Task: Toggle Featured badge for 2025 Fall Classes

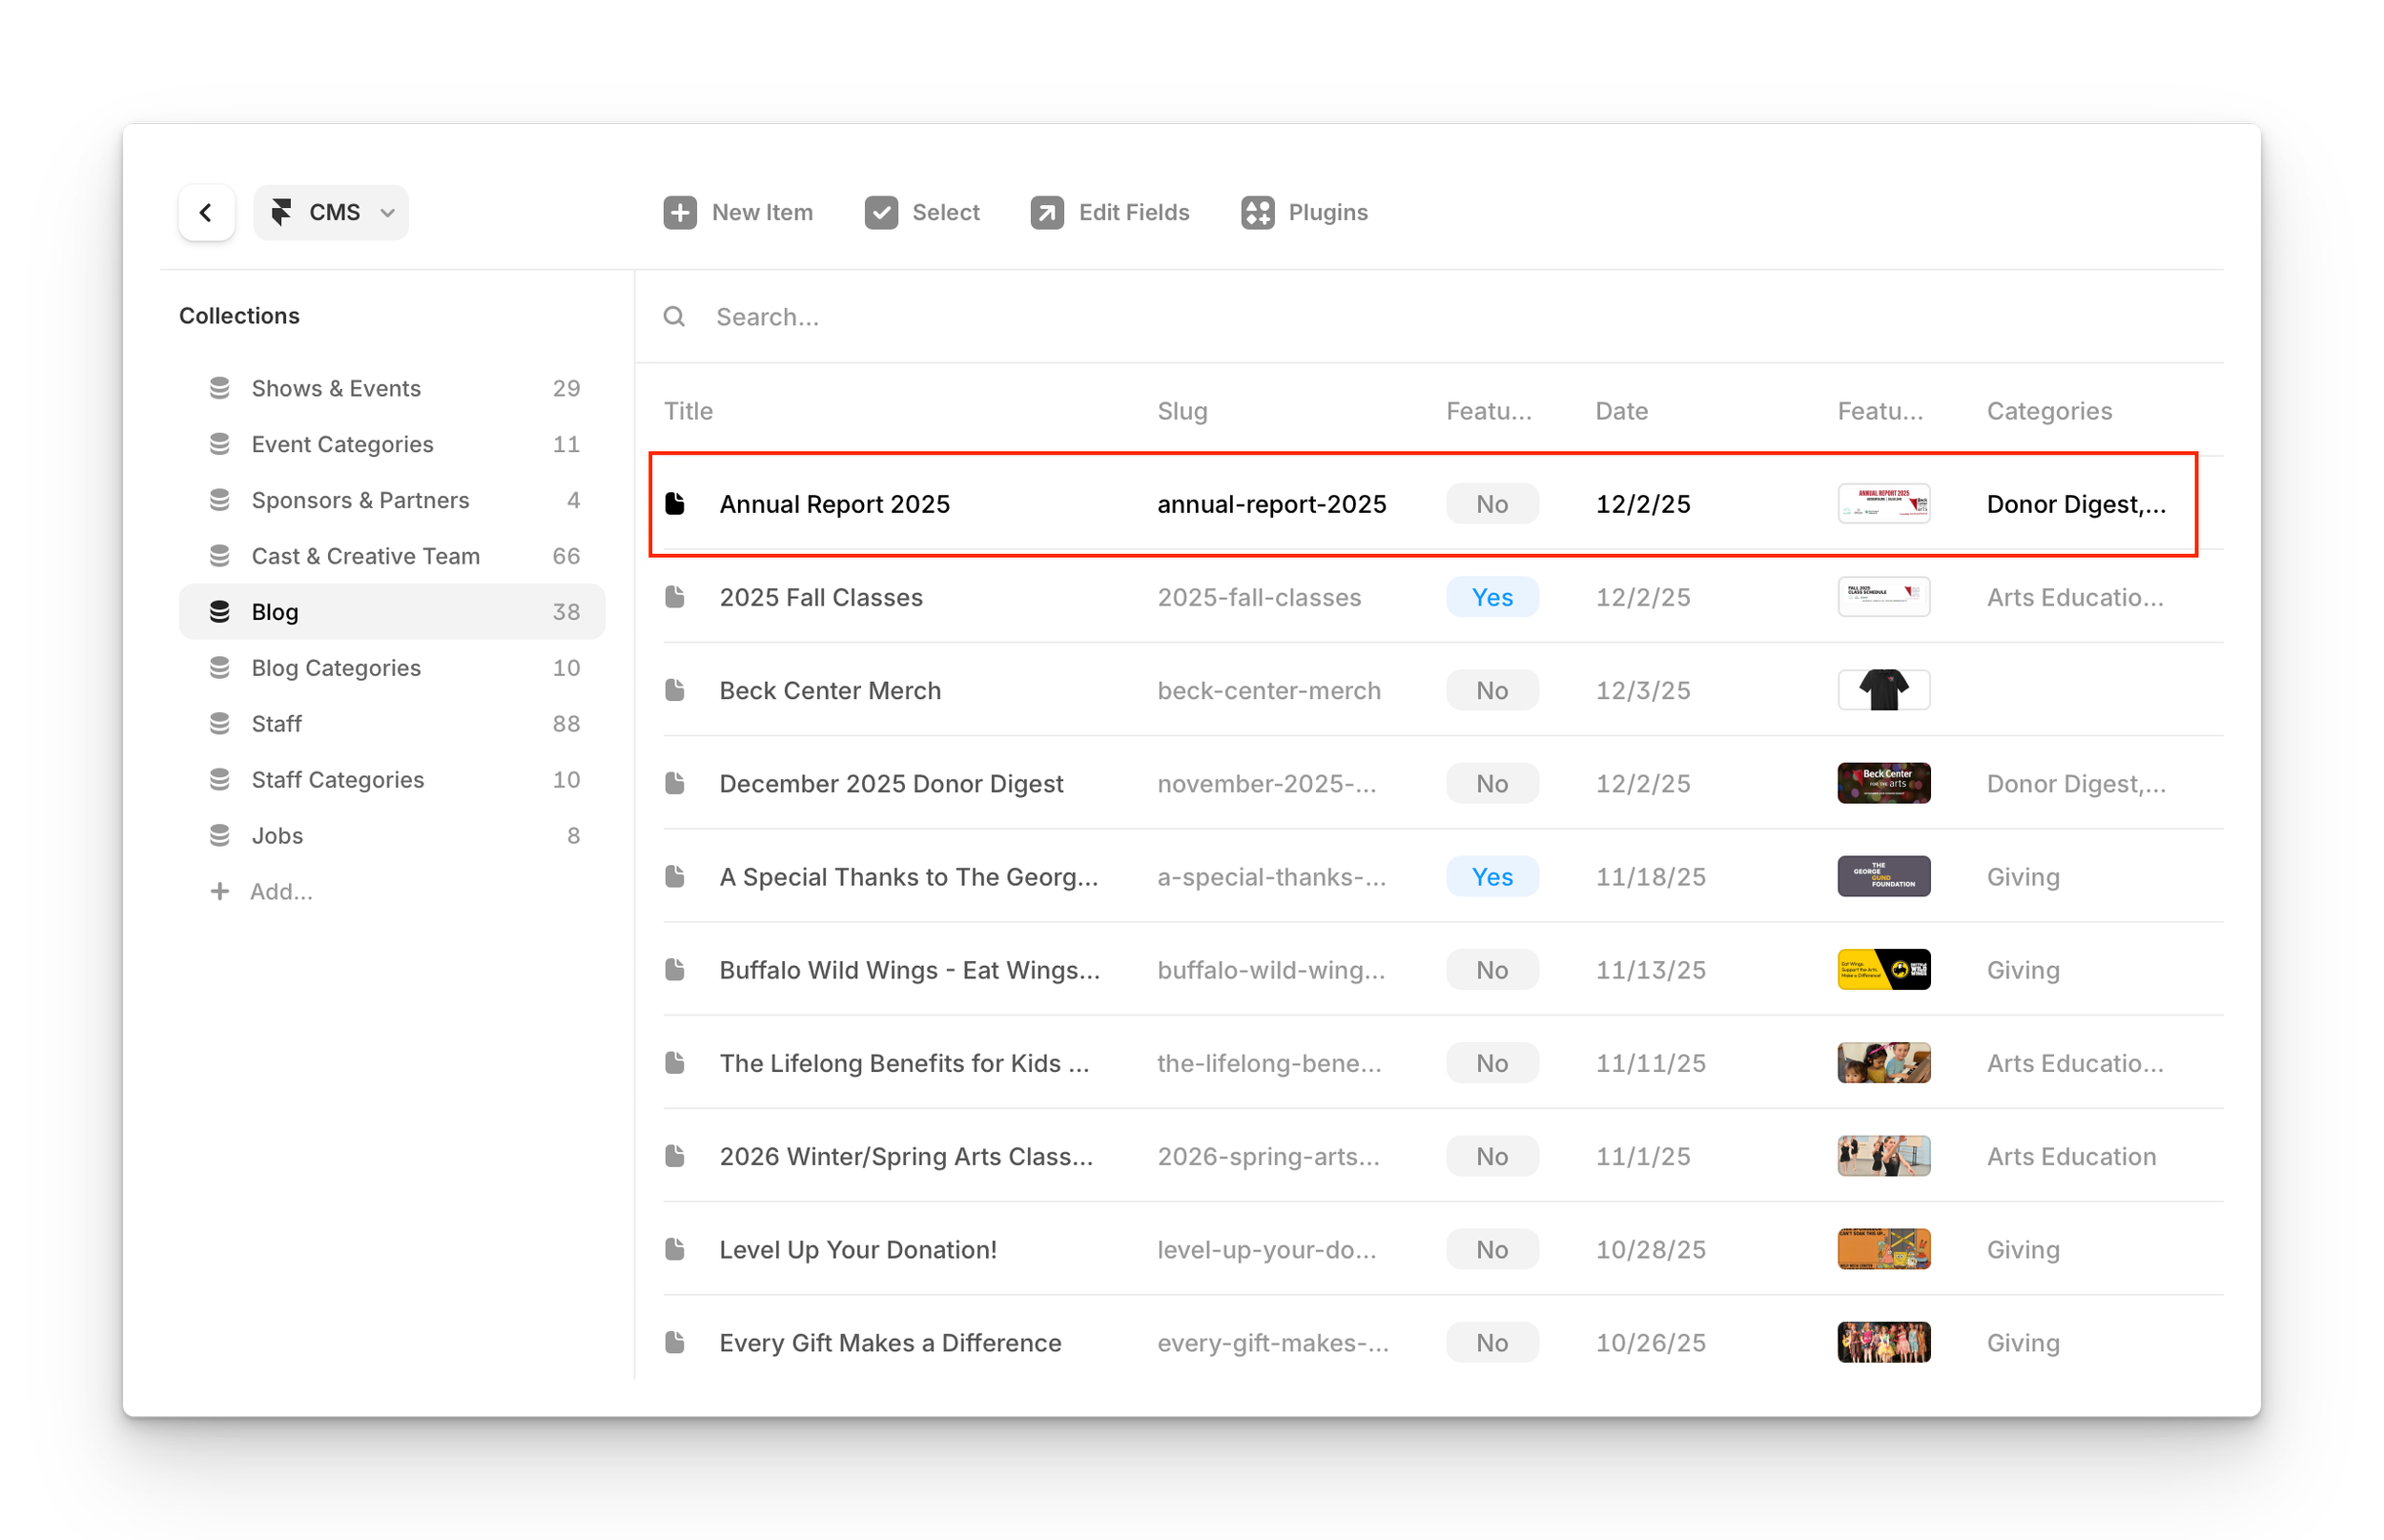Action: (1491, 597)
